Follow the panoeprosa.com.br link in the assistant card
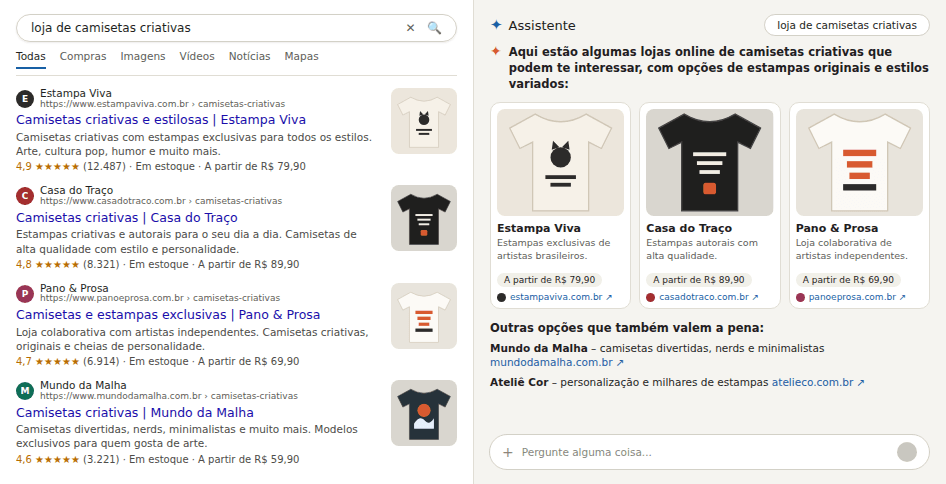 [x=856, y=298]
